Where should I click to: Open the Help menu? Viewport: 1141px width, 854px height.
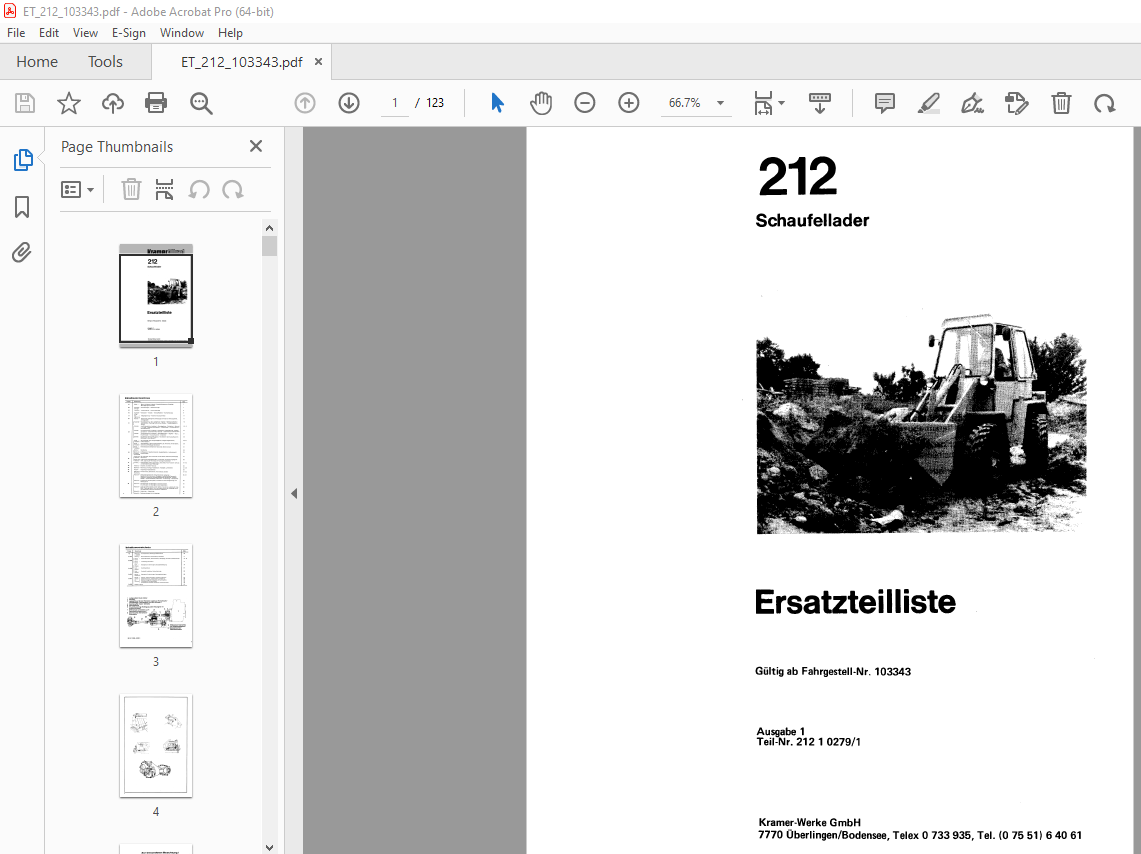[230, 33]
